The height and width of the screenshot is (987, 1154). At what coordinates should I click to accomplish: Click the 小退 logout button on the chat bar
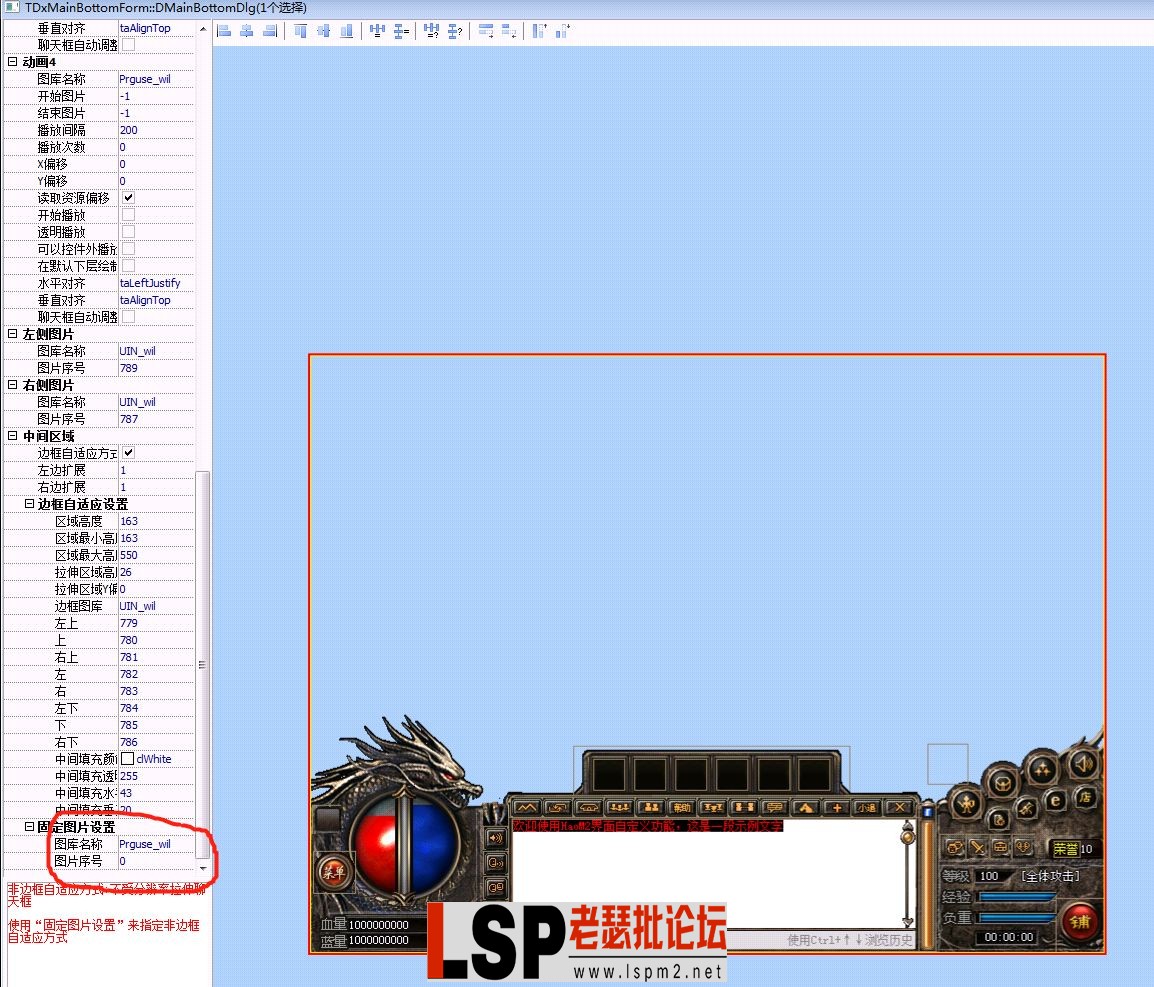point(867,807)
